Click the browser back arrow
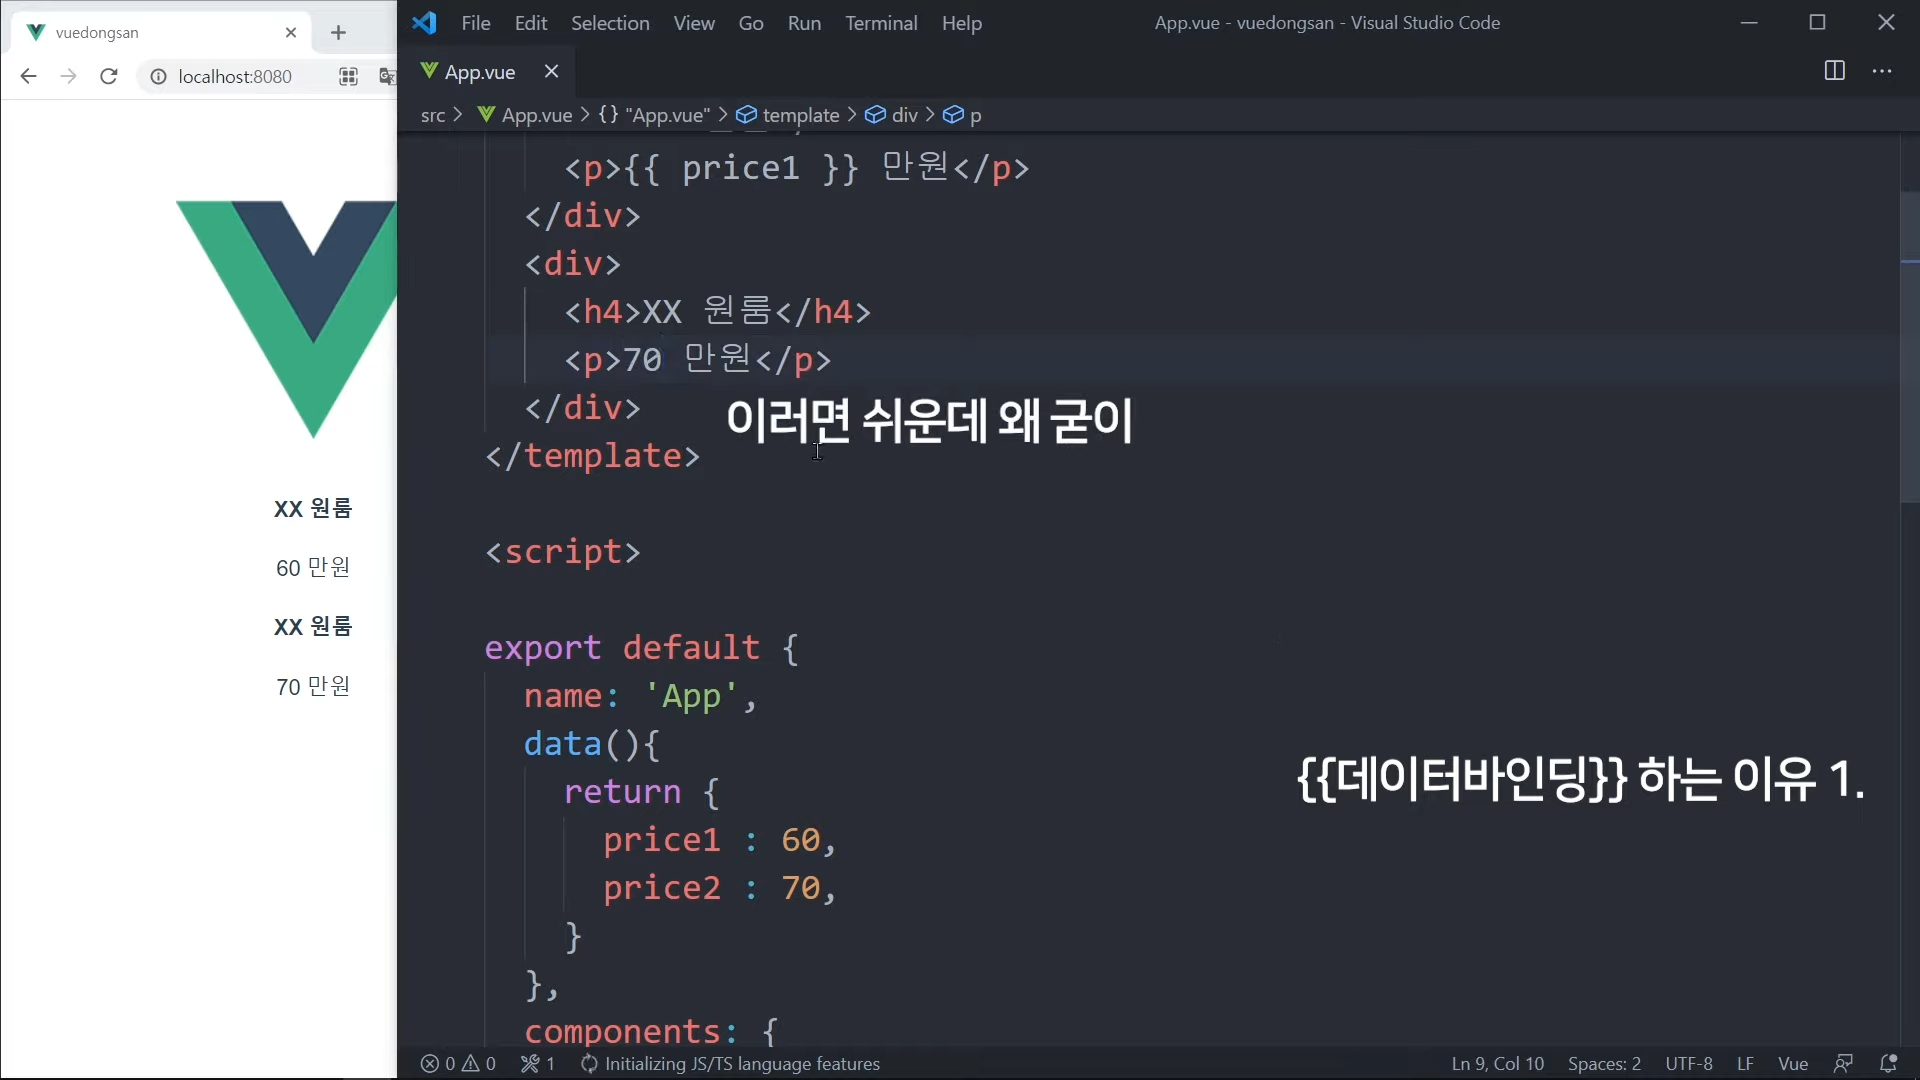 coord(28,76)
